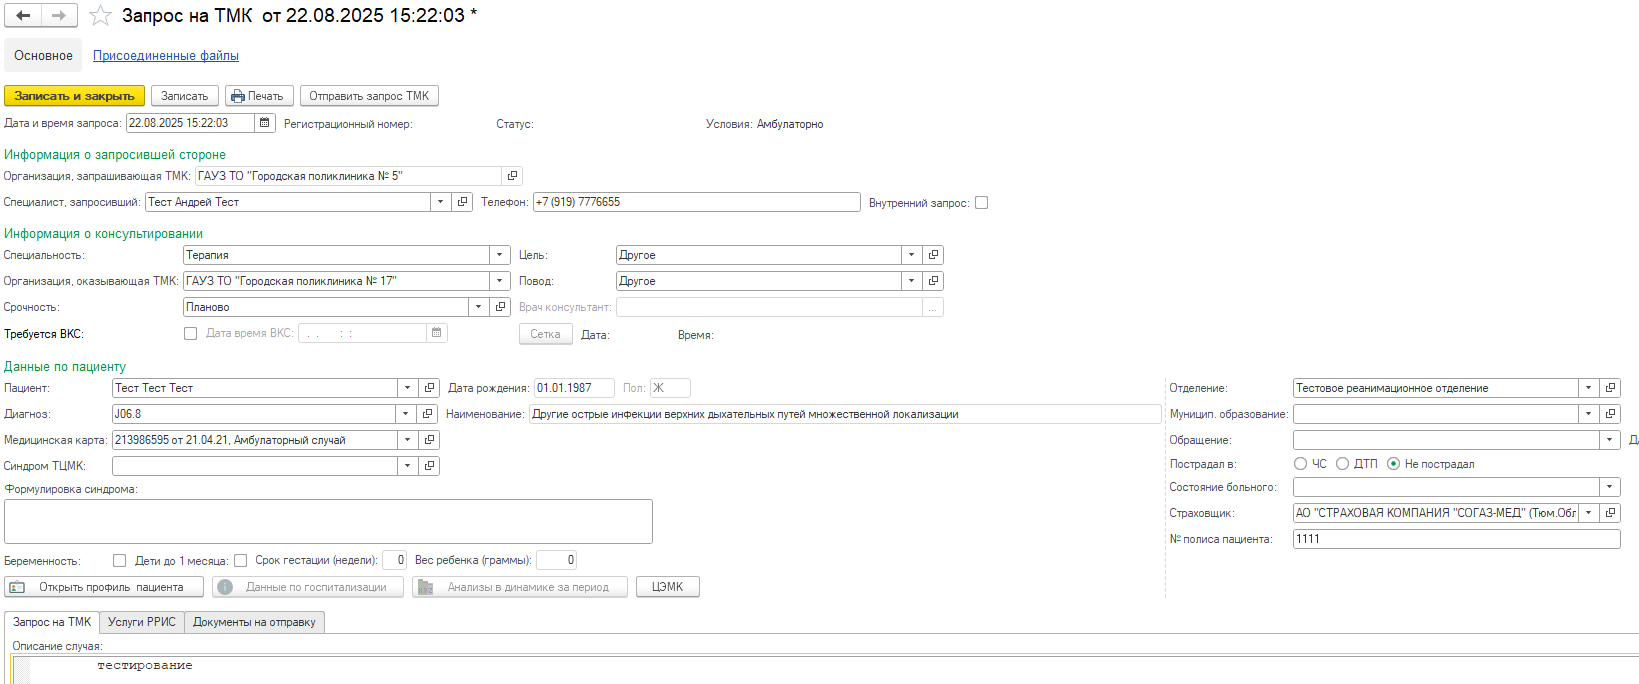Open calendar picker for VKS date
The width and height of the screenshot is (1639, 684).
pyautogui.click(x=436, y=333)
